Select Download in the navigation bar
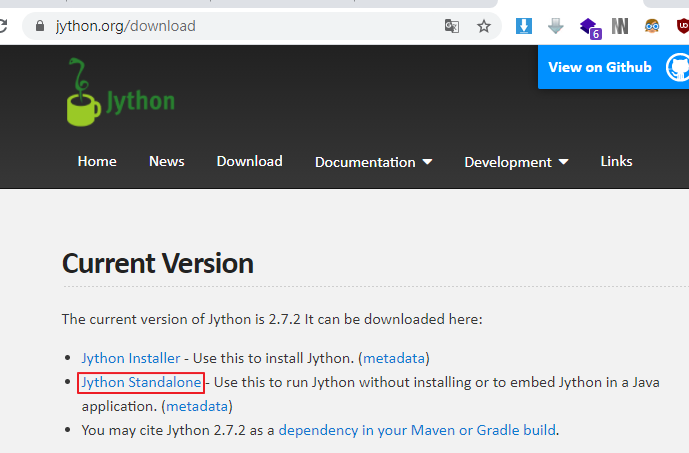This screenshot has width=689, height=453. point(249,161)
